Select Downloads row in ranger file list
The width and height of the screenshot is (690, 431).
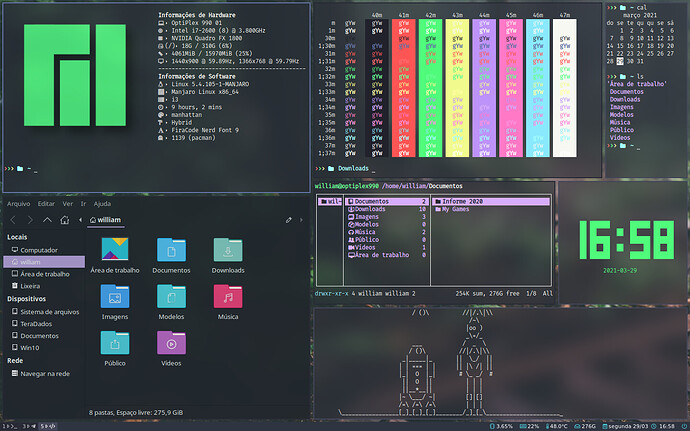point(387,209)
